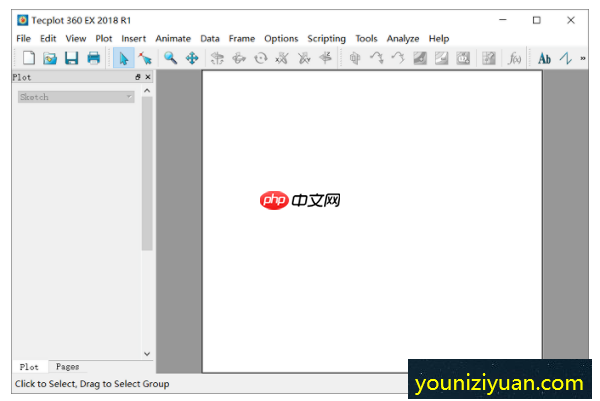
Task: Save layout with the floppy disk icon
Action: coord(72,58)
